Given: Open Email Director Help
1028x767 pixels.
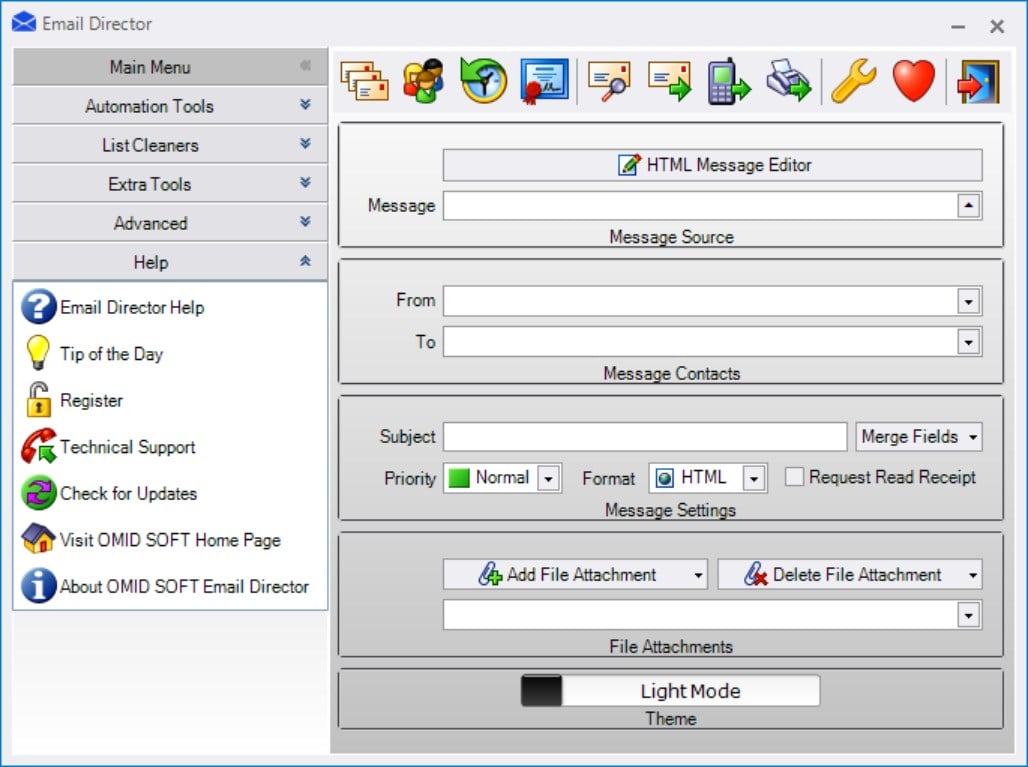Looking at the screenshot, I should (x=132, y=307).
